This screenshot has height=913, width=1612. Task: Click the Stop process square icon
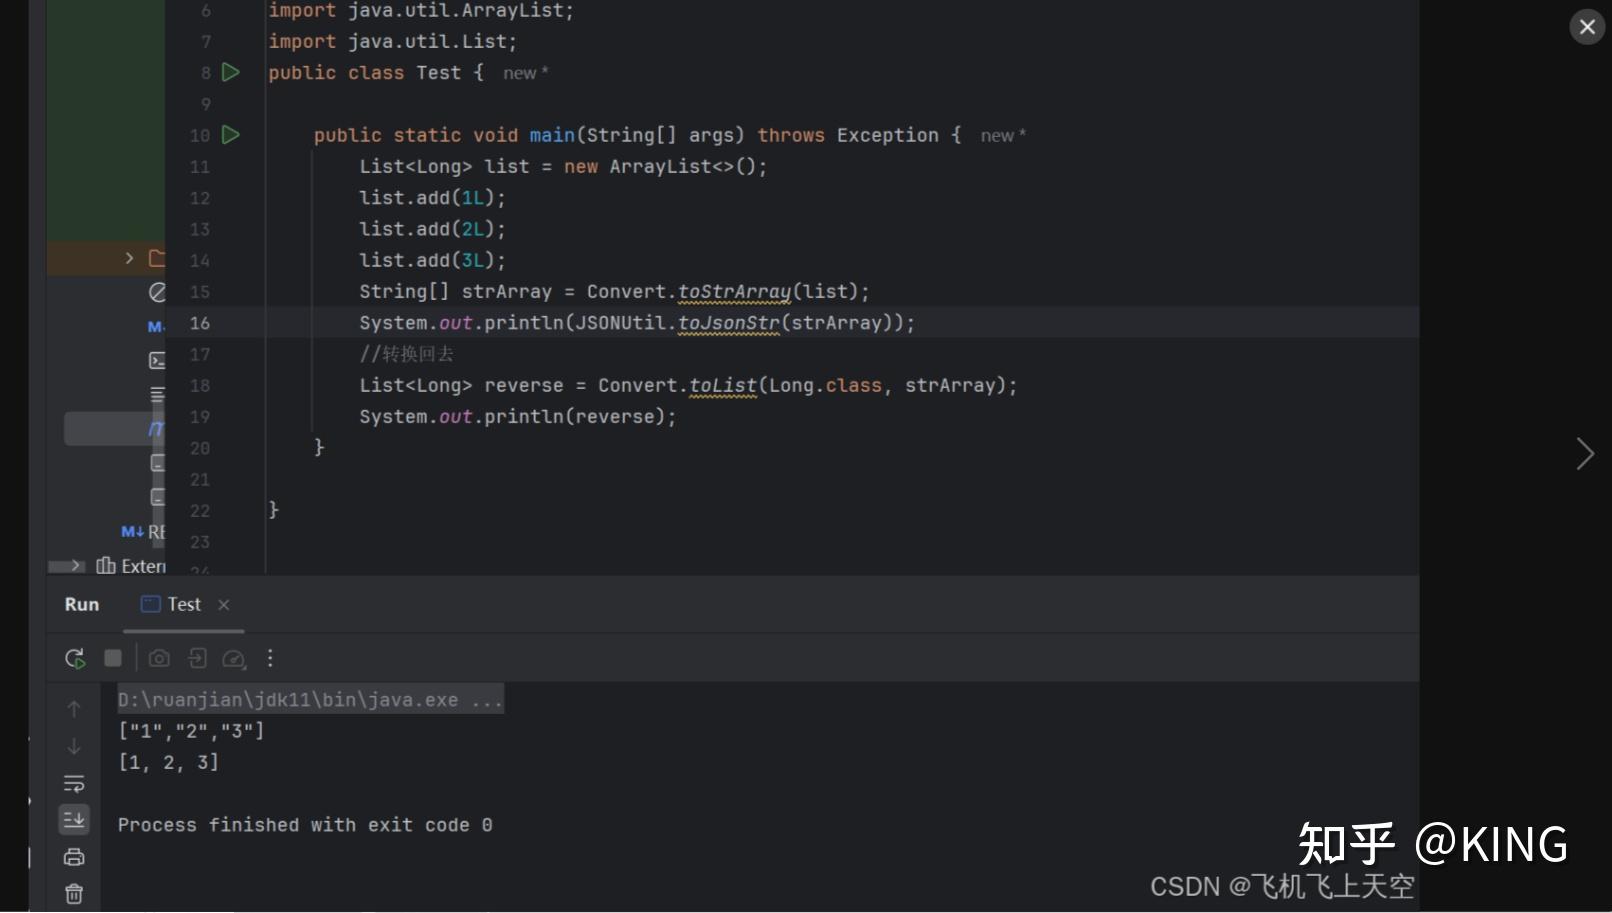click(113, 658)
